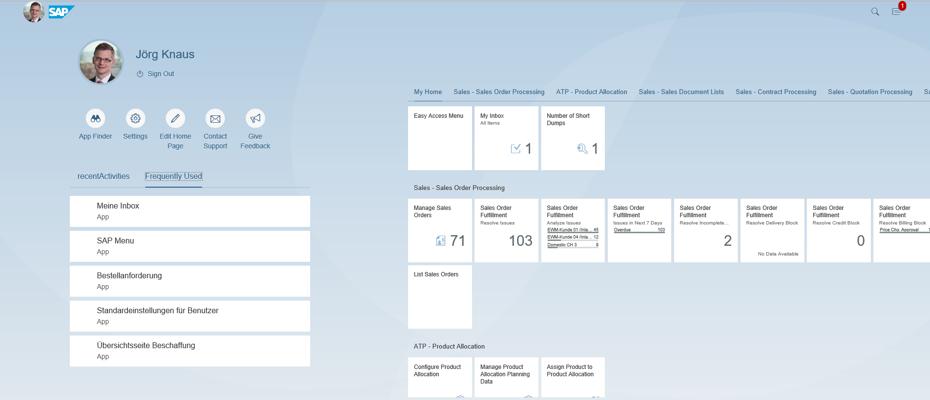Open Sales Order Fulfillment Analyze Issues tile

[573, 230]
